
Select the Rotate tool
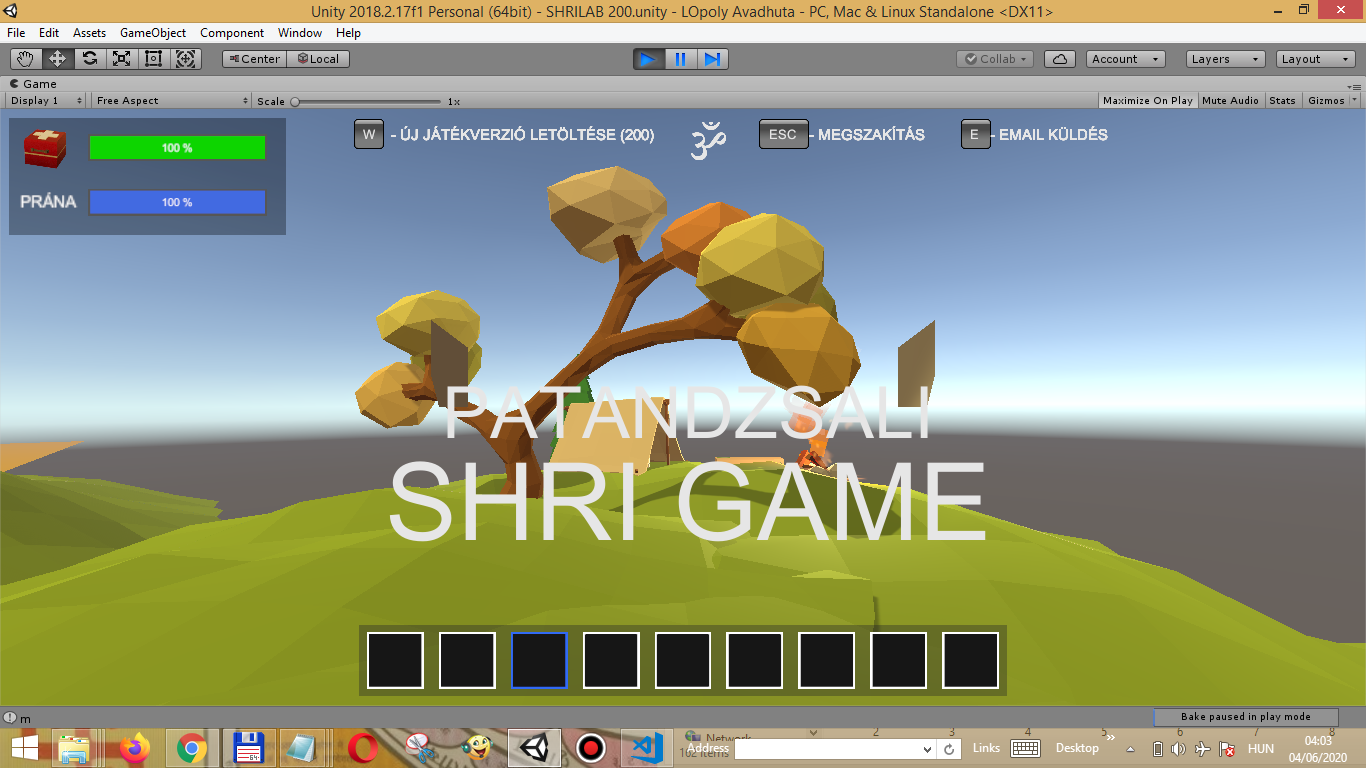pyautogui.click(x=89, y=59)
